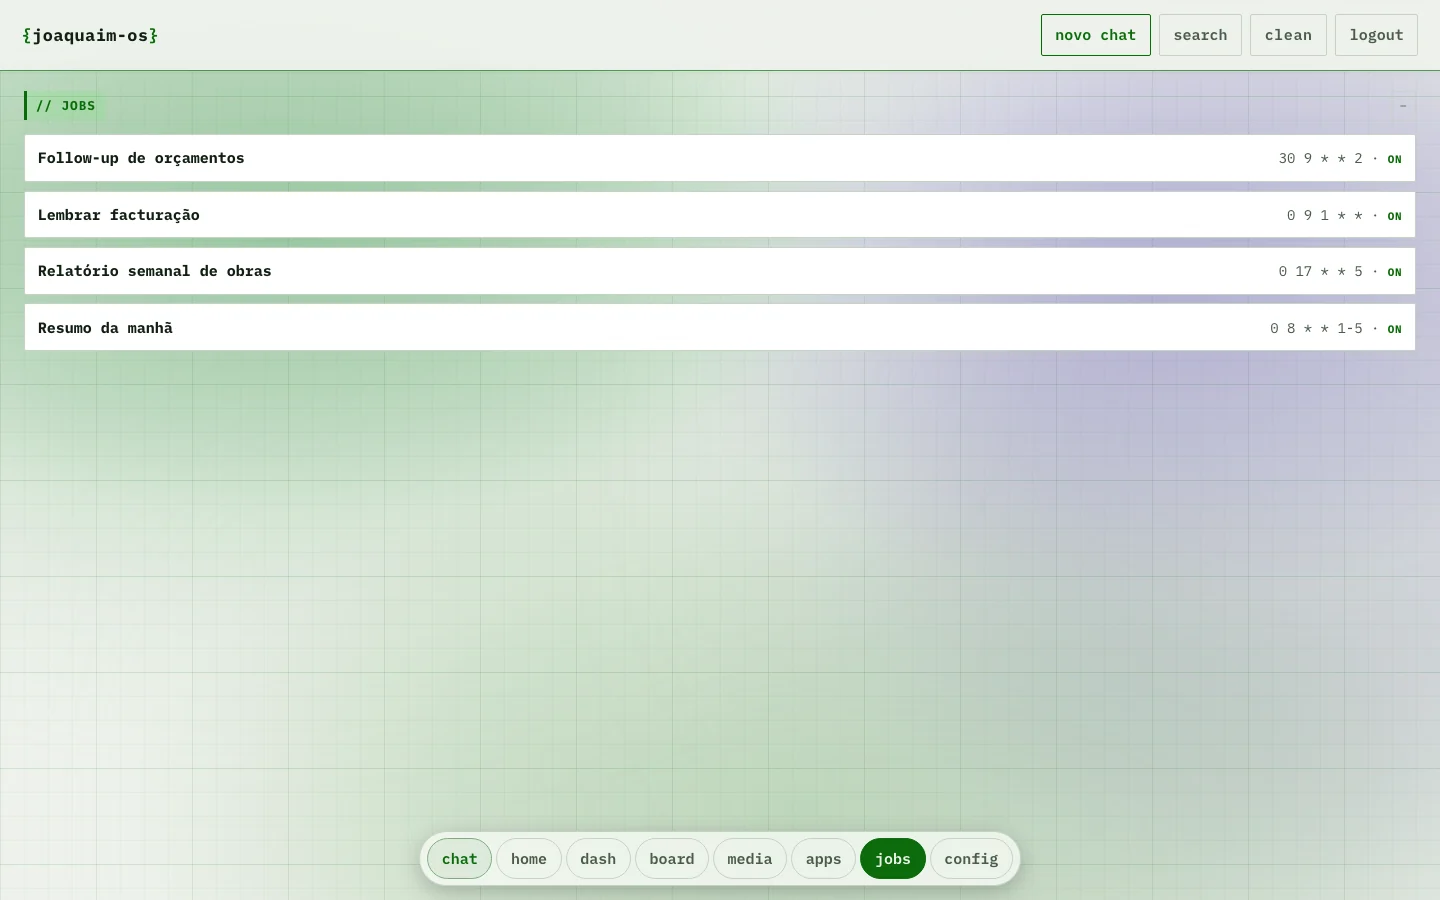Go to the home tab
1440x900 pixels.
(x=528, y=859)
